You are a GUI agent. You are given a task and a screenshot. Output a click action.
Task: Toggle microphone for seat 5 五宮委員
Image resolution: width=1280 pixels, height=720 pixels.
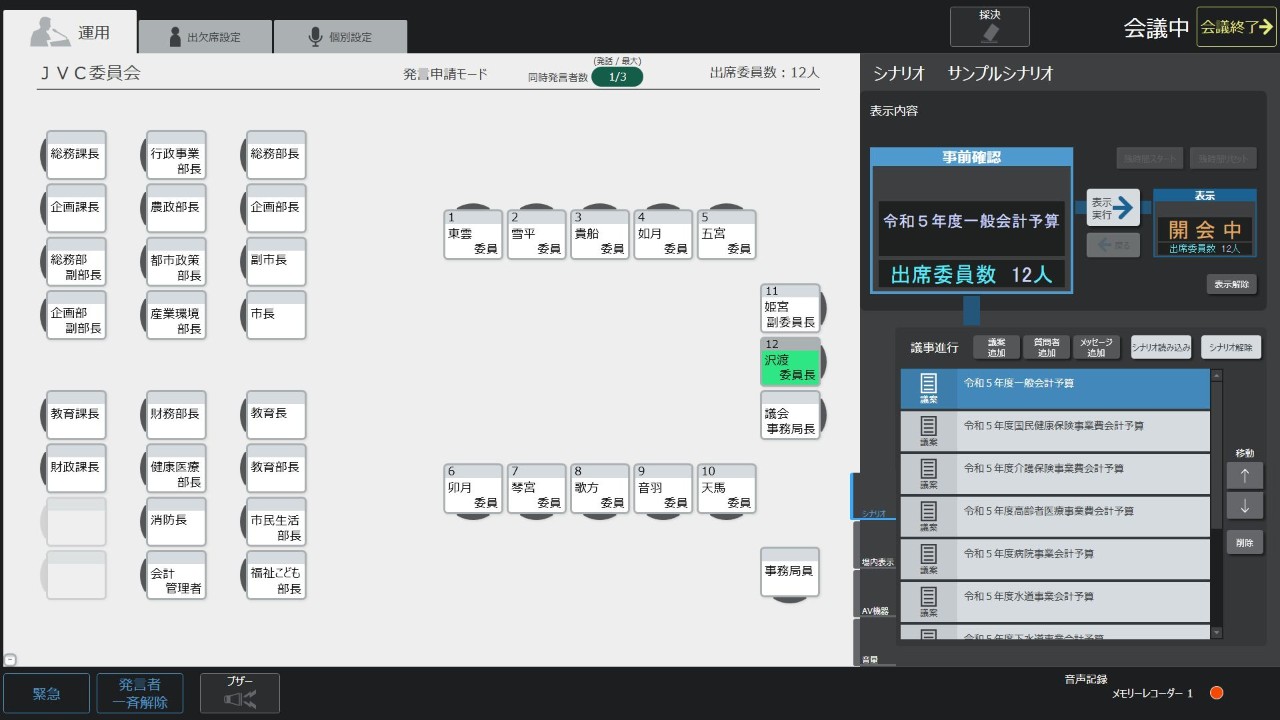[727, 234]
